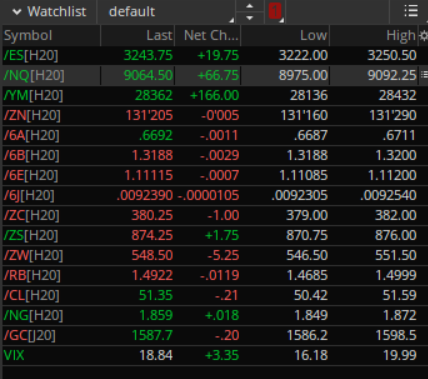Screen dimensions: 428x379
Task: Open the default watchlist dropdown
Action: point(166,12)
